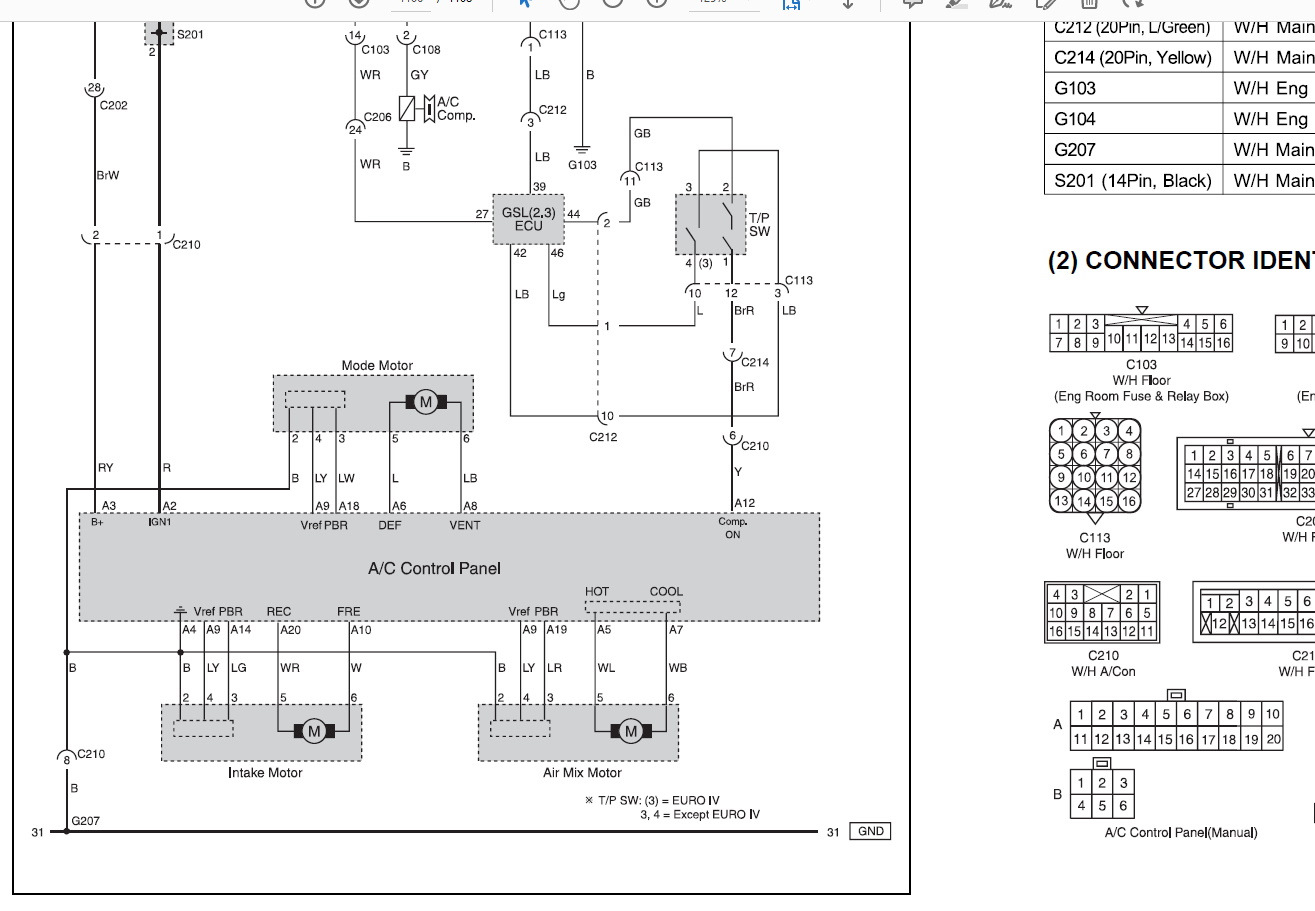Click the (2) CONNECTOR IDENT heading
The image size is (1315, 911).
pos(1181,261)
